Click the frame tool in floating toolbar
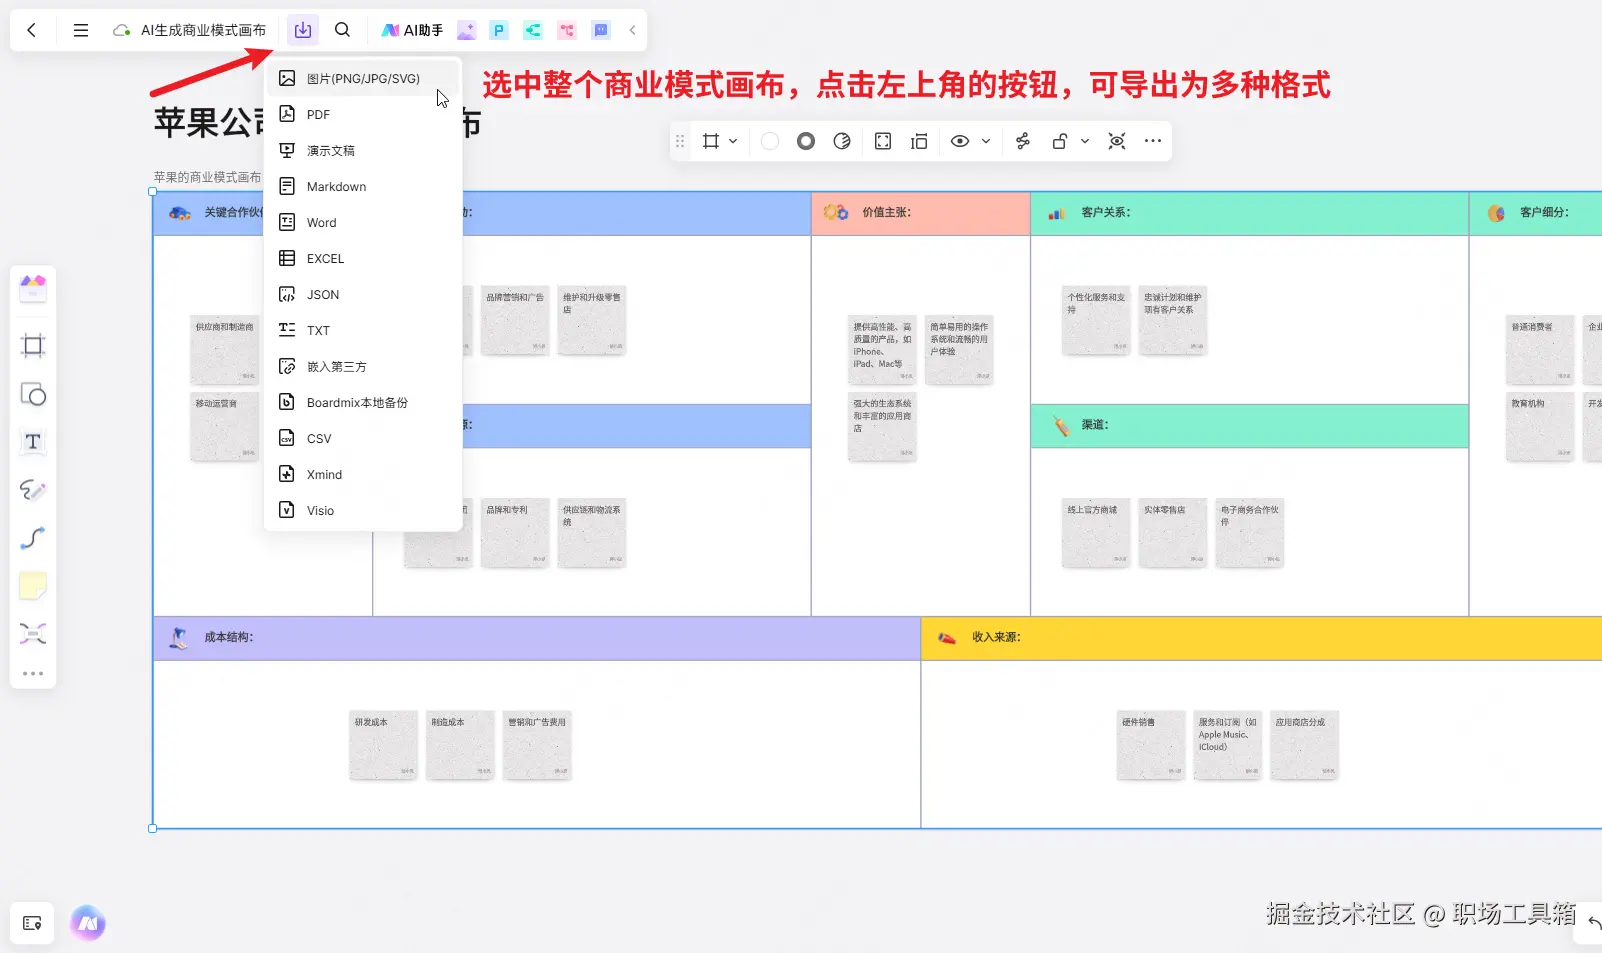The image size is (1602, 953). pyautogui.click(x=711, y=141)
